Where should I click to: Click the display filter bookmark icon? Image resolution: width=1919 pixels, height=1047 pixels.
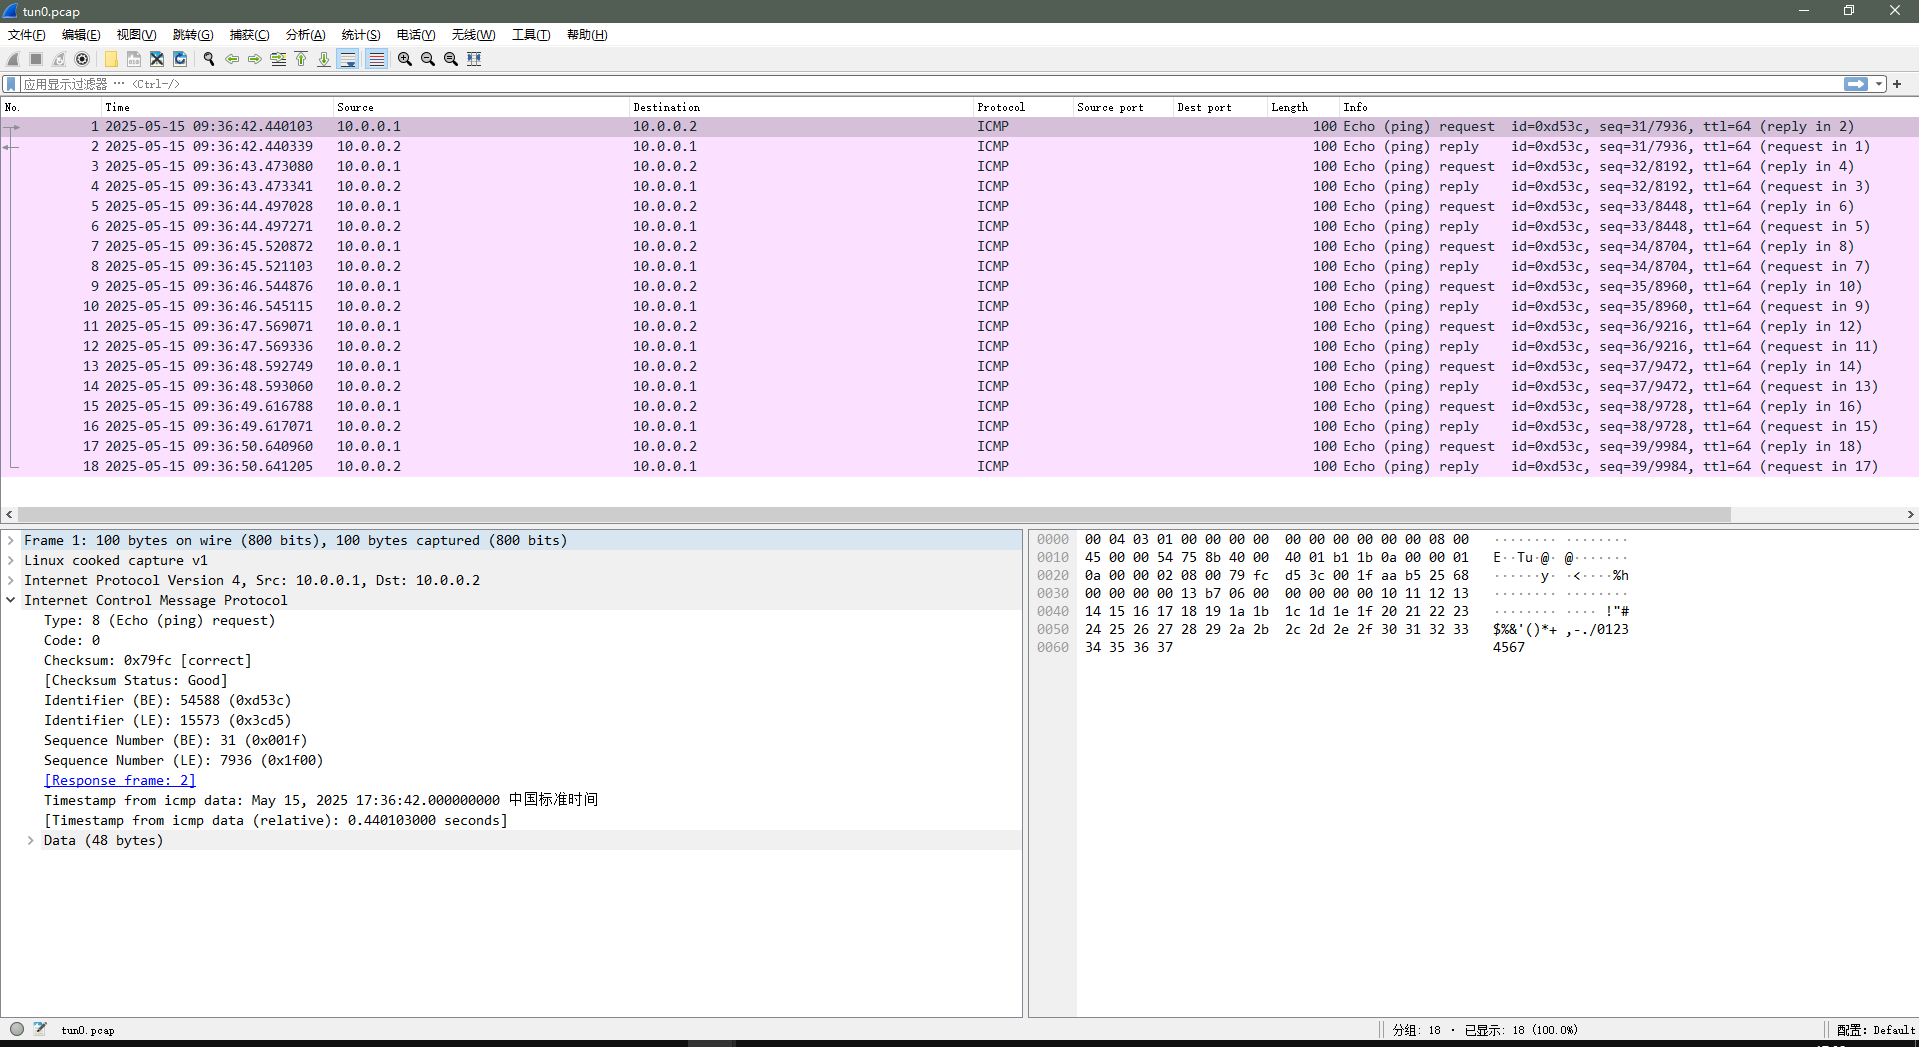[x=11, y=84]
